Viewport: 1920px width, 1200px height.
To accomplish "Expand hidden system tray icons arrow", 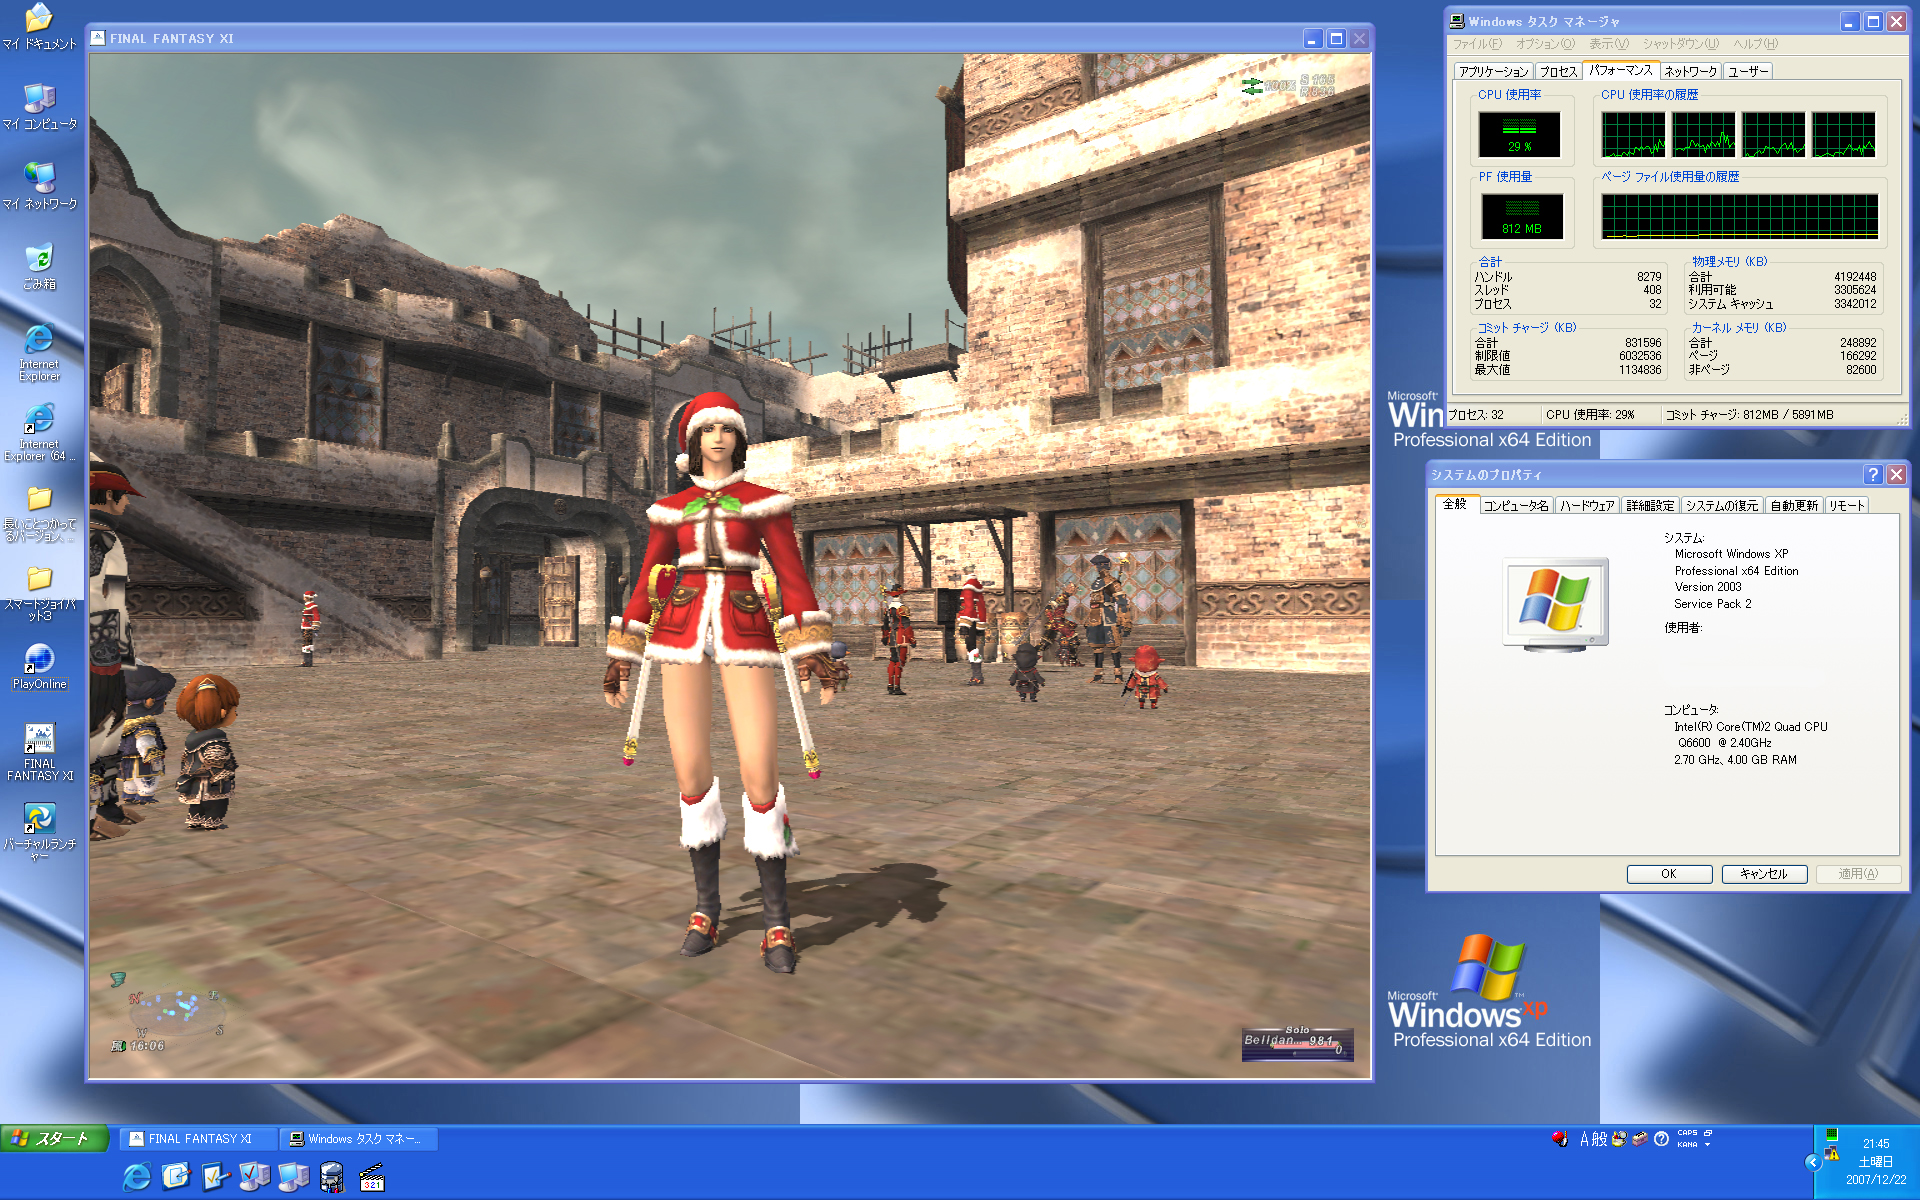I will click(x=1813, y=1162).
